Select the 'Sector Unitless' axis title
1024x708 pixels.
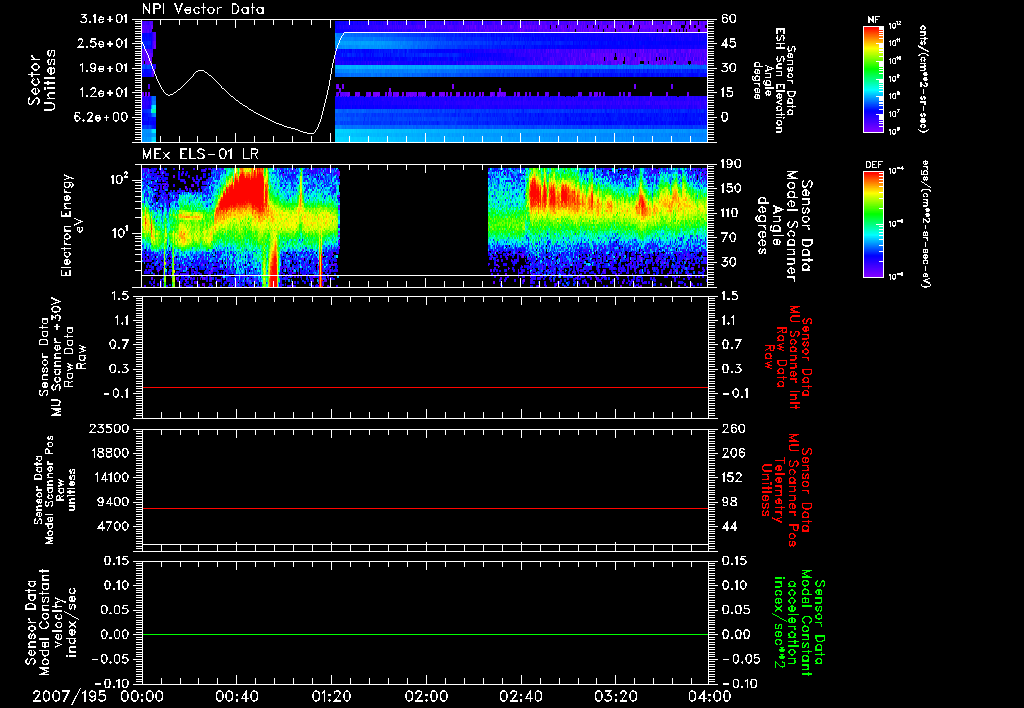pyautogui.click(x=42, y=80)
